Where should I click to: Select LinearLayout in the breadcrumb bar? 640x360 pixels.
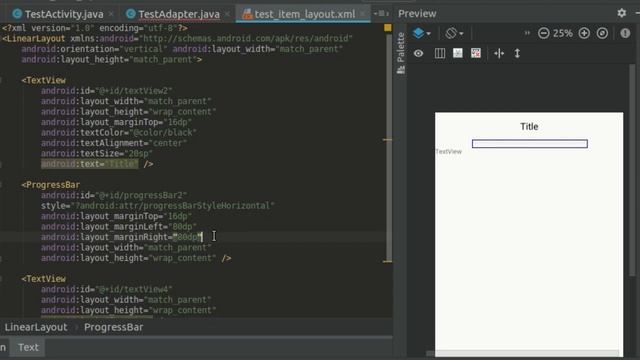[36, 327]
